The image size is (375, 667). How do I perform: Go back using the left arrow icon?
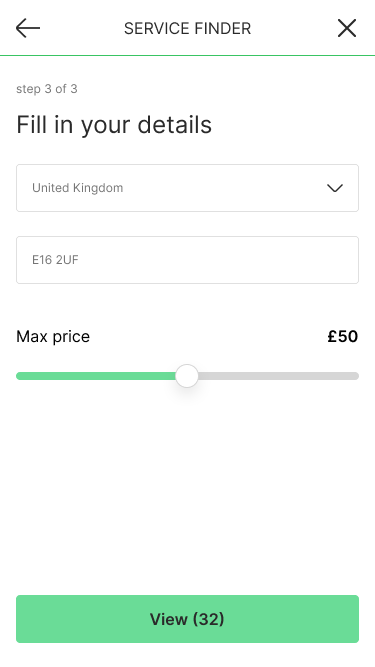pos(28,29)
